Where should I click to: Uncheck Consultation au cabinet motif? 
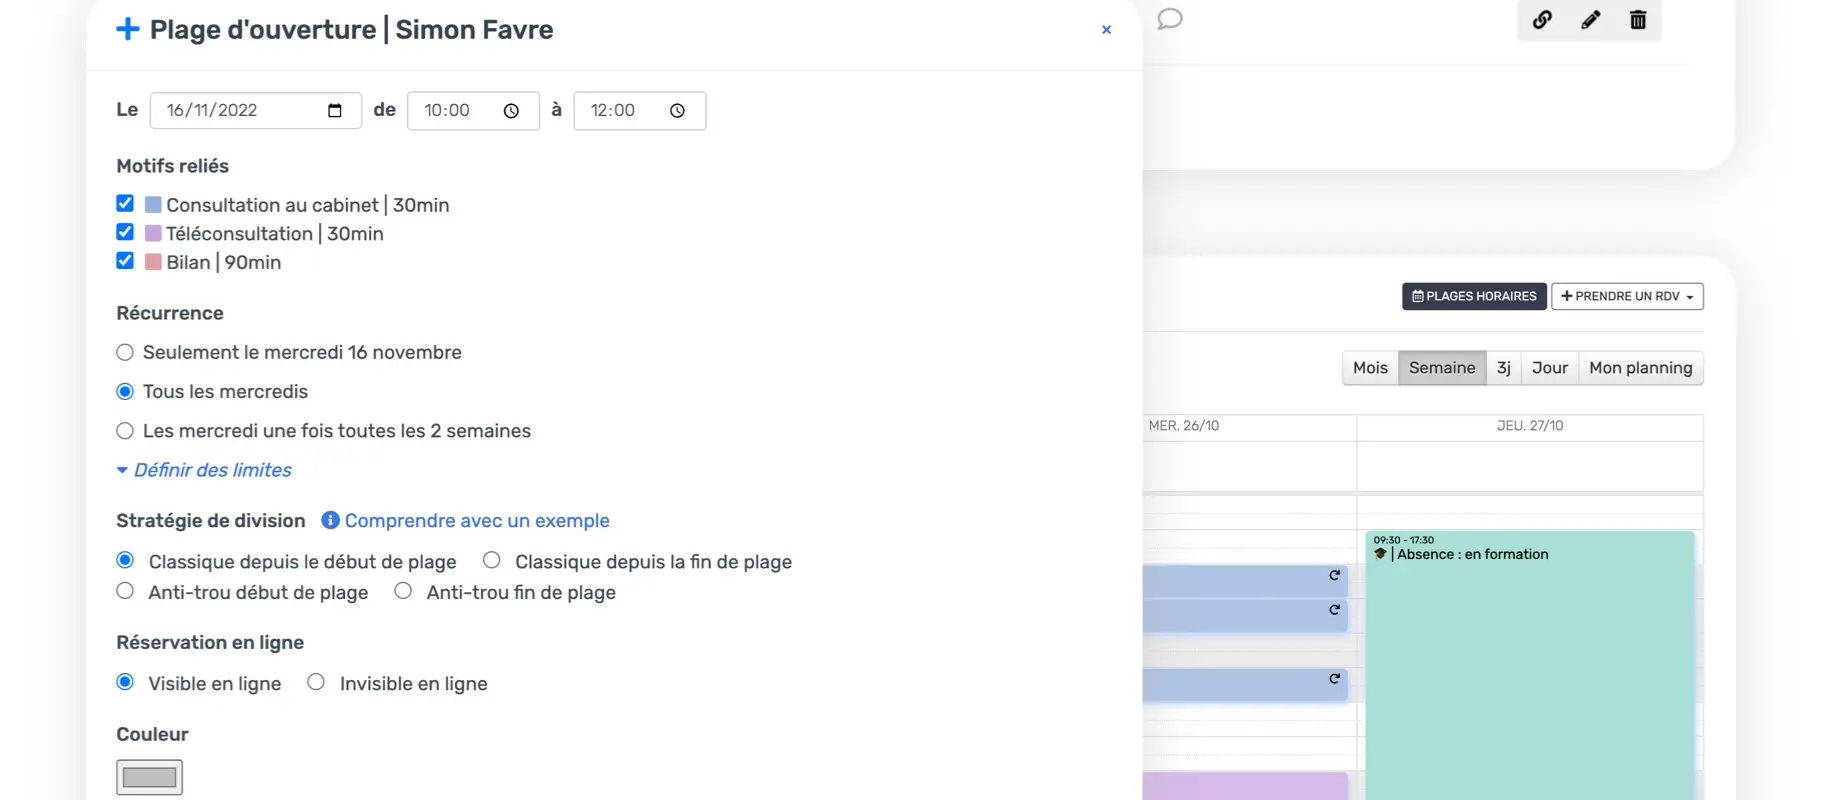(125, 204)
